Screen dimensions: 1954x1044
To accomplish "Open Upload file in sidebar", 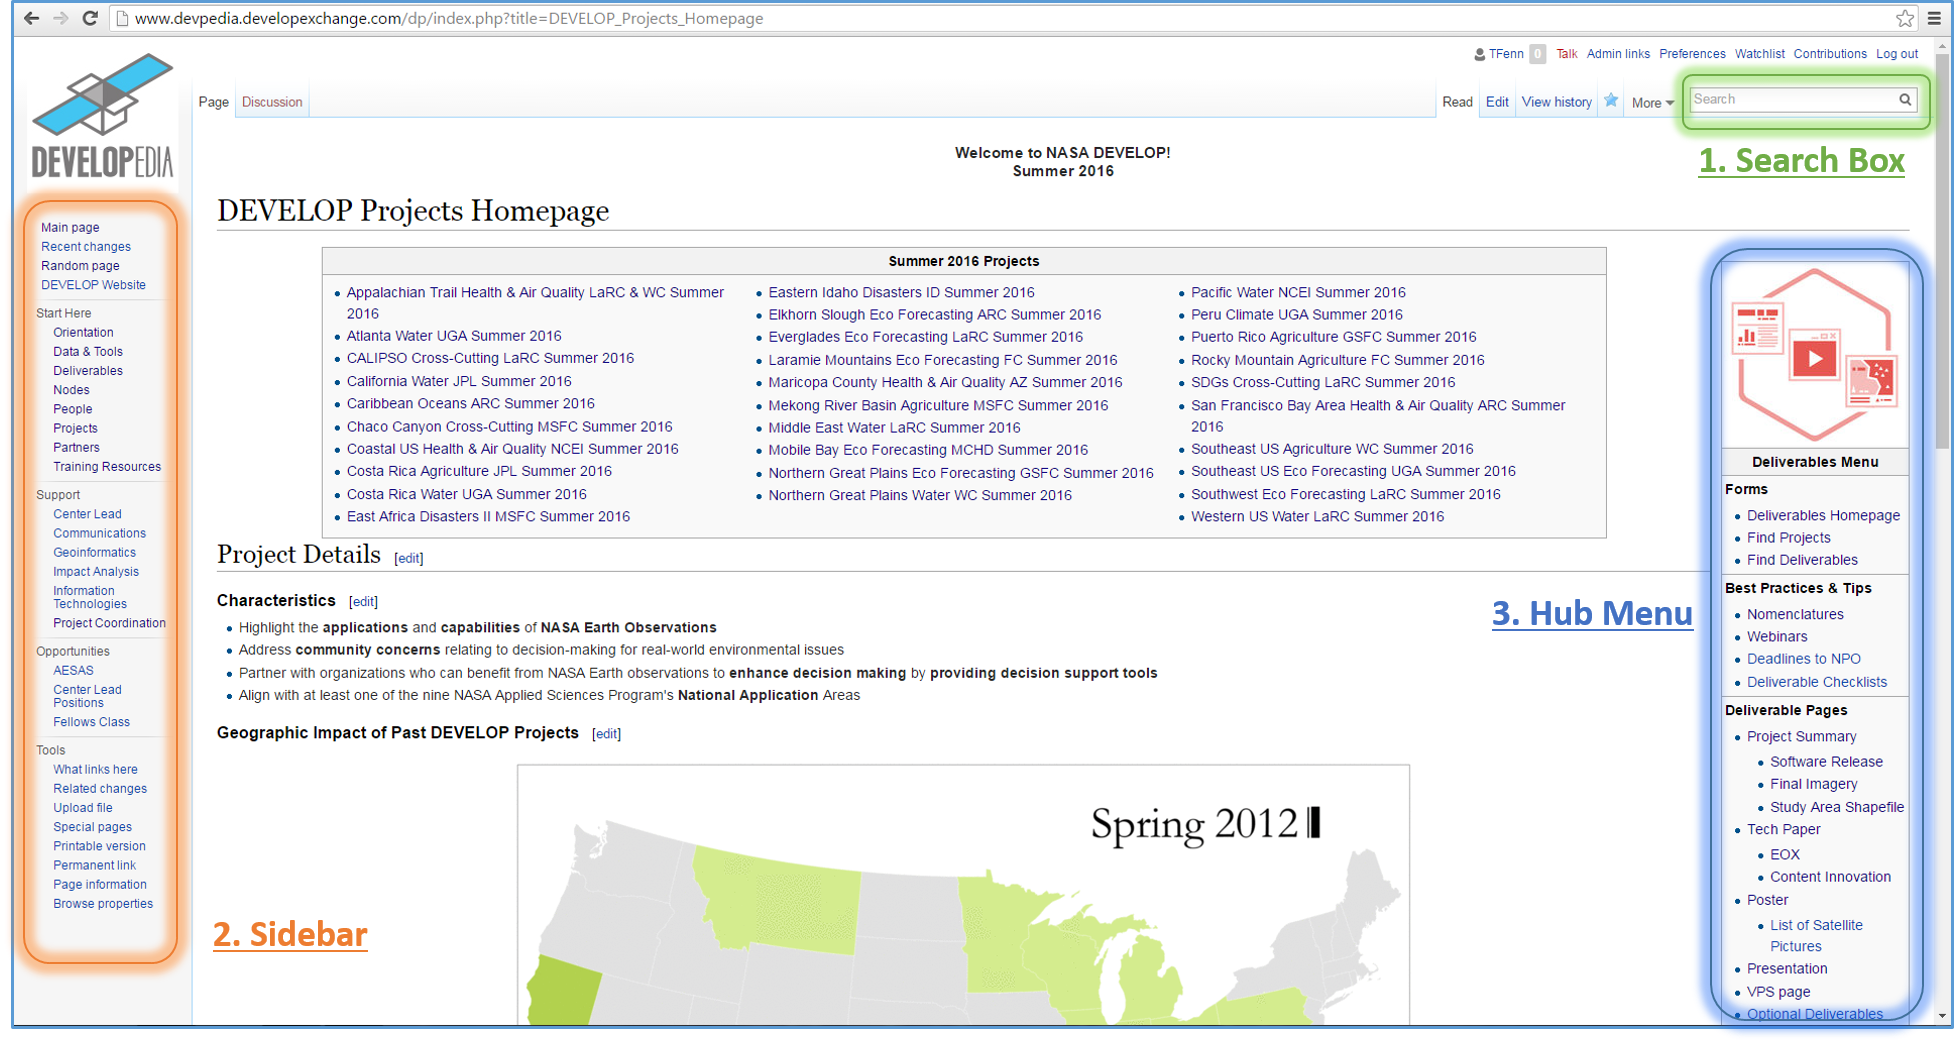I will pyautogui.click(x=82, y=808).
